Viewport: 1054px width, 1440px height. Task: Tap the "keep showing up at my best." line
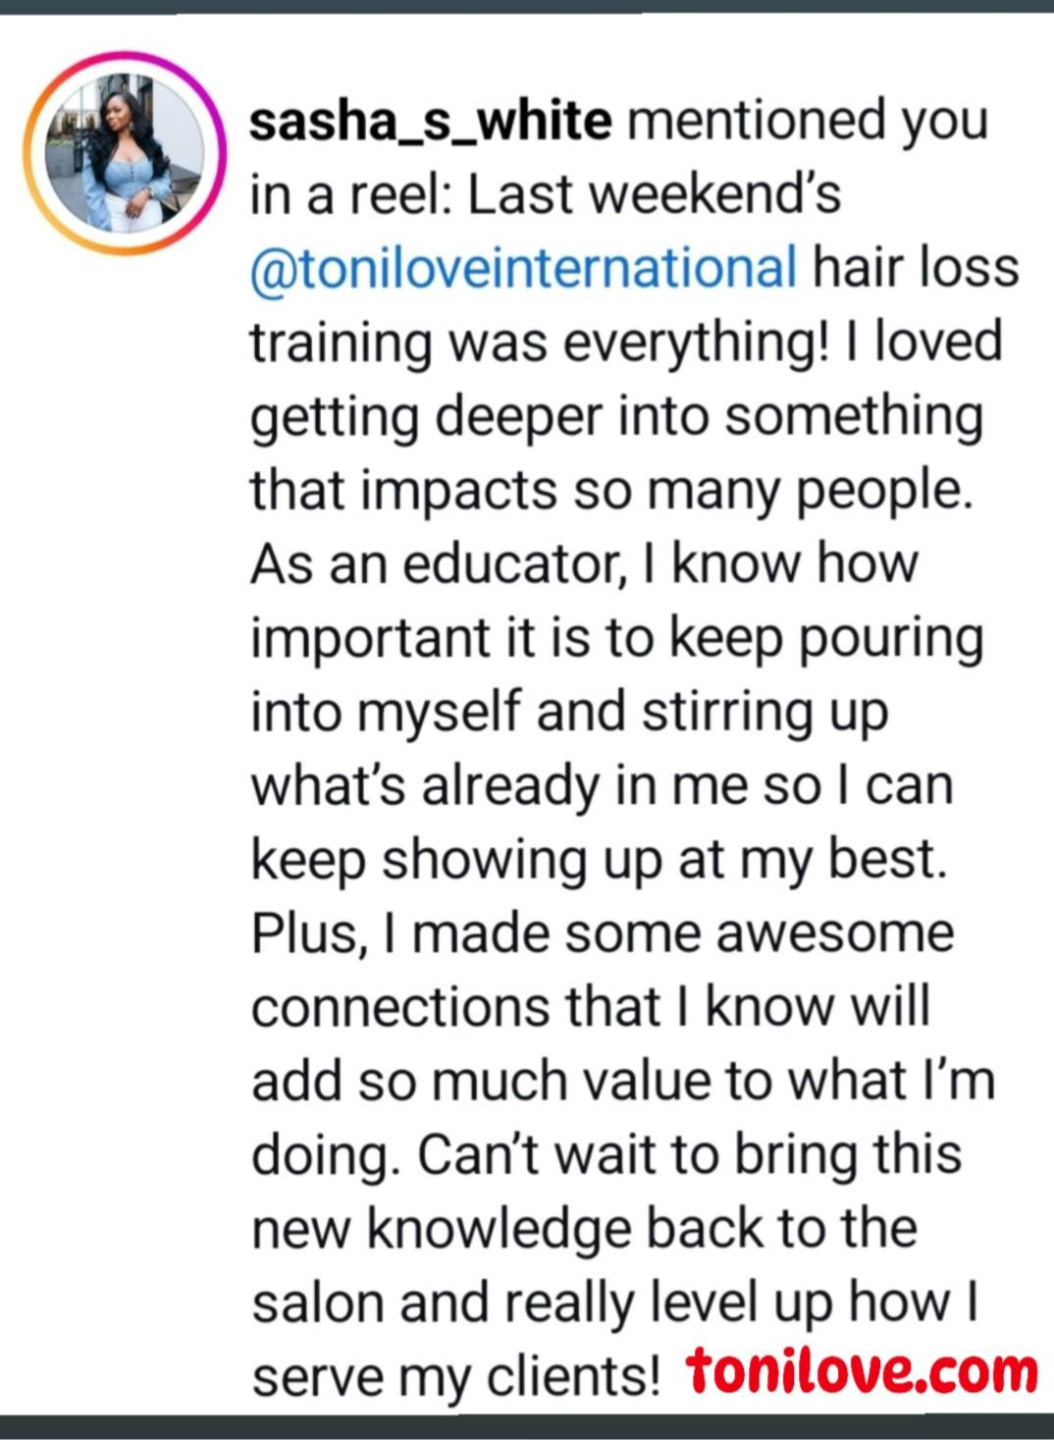pyautogui.click(x=598, y=860)
